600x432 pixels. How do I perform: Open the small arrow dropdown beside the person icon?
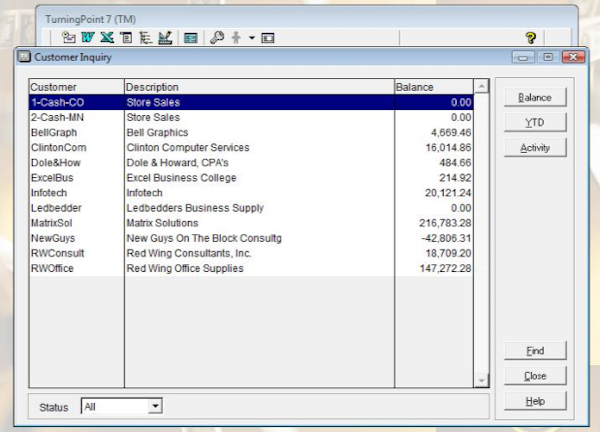pos(252,38)
